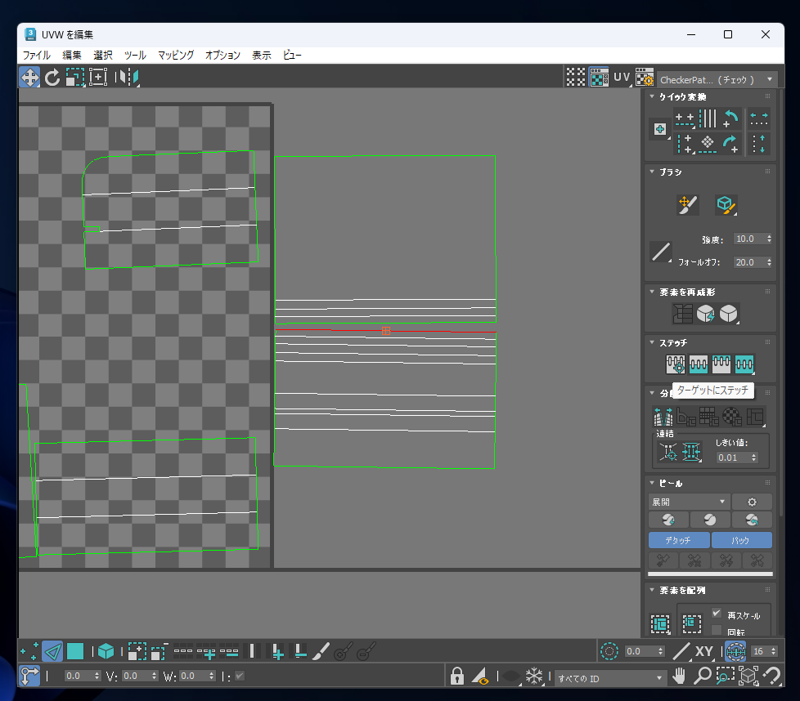Toggle the lock selection padlock
This screenshot has width=800, height=701.
click(x=457, y=677)
